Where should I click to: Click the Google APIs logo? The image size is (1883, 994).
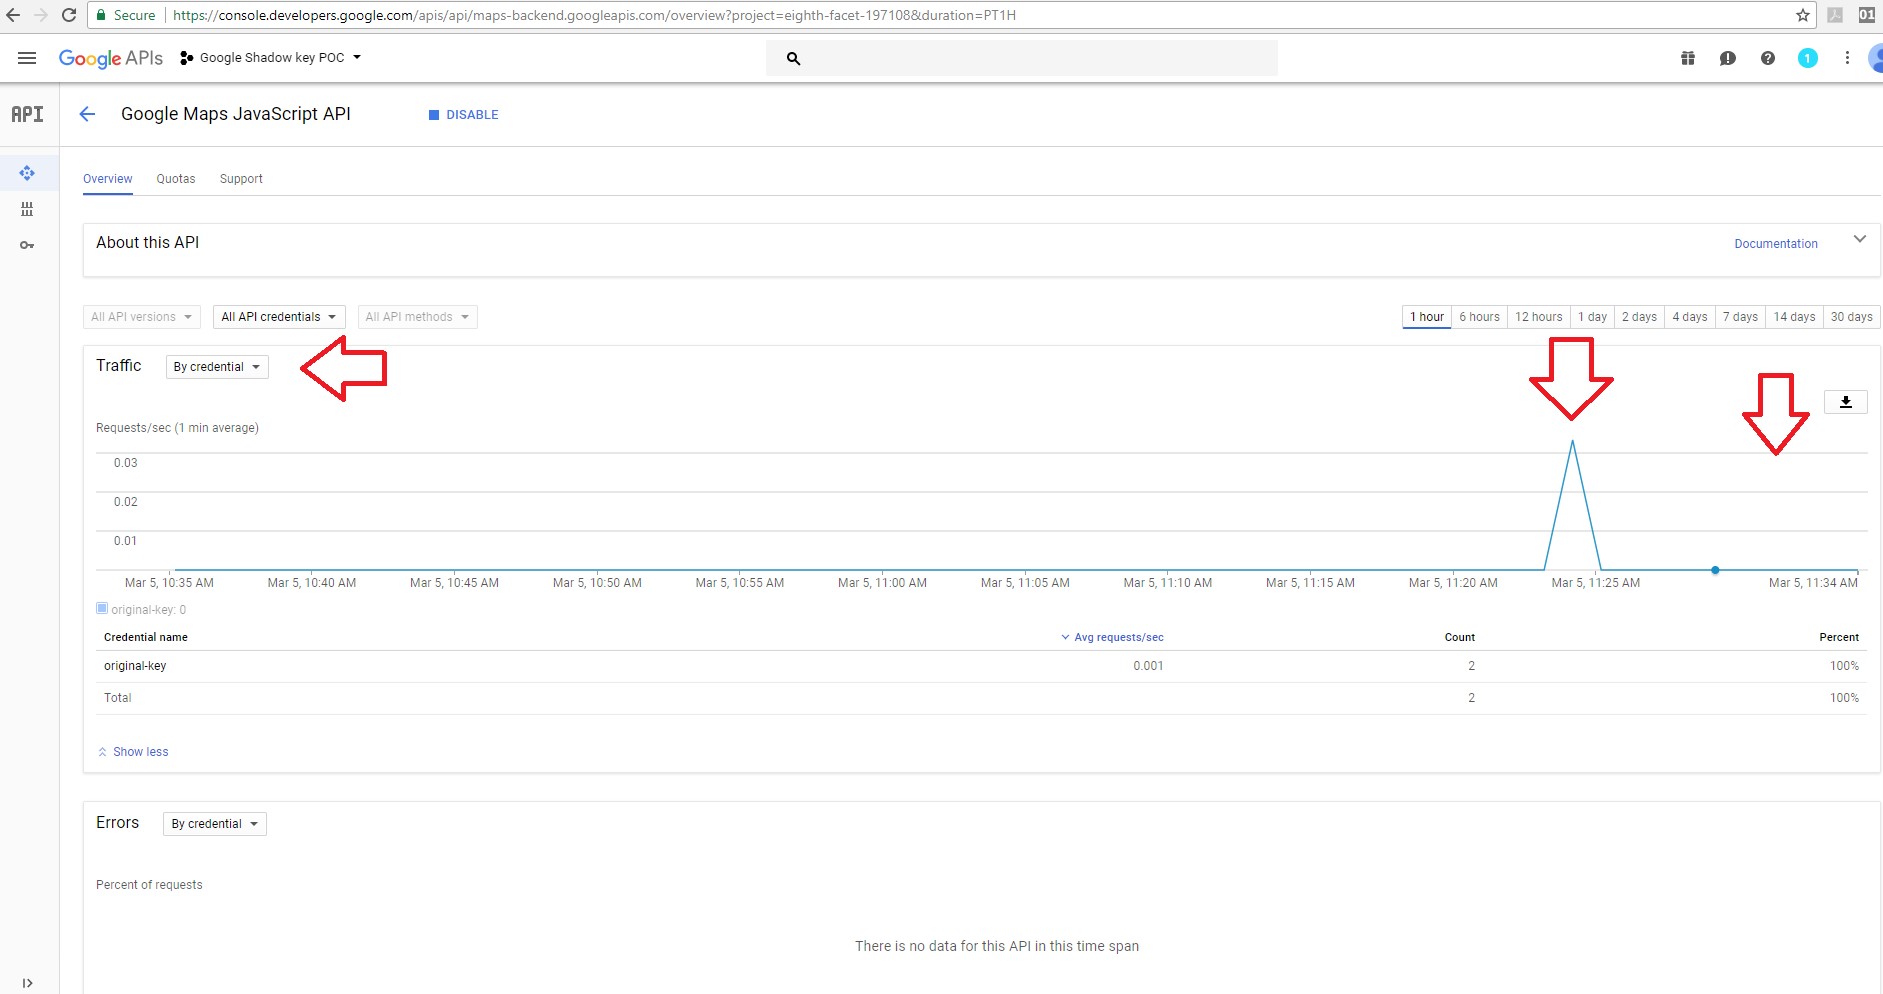pos(110,58)
